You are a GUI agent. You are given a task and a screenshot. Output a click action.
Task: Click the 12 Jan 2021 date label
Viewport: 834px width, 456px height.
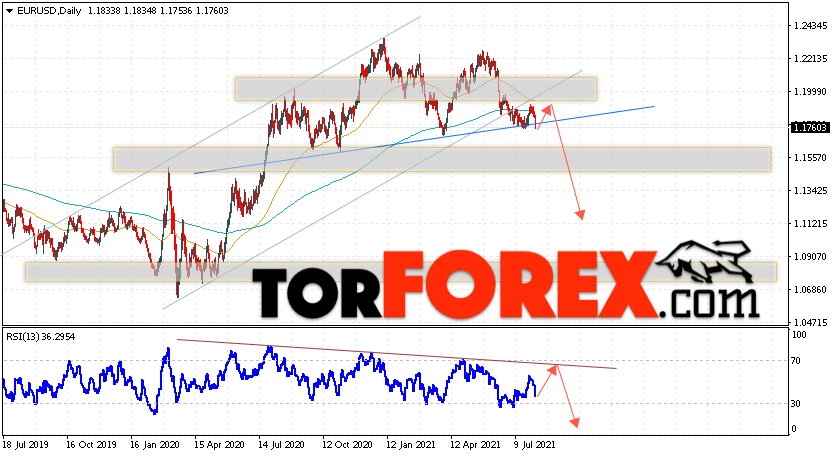coord(411,444)
